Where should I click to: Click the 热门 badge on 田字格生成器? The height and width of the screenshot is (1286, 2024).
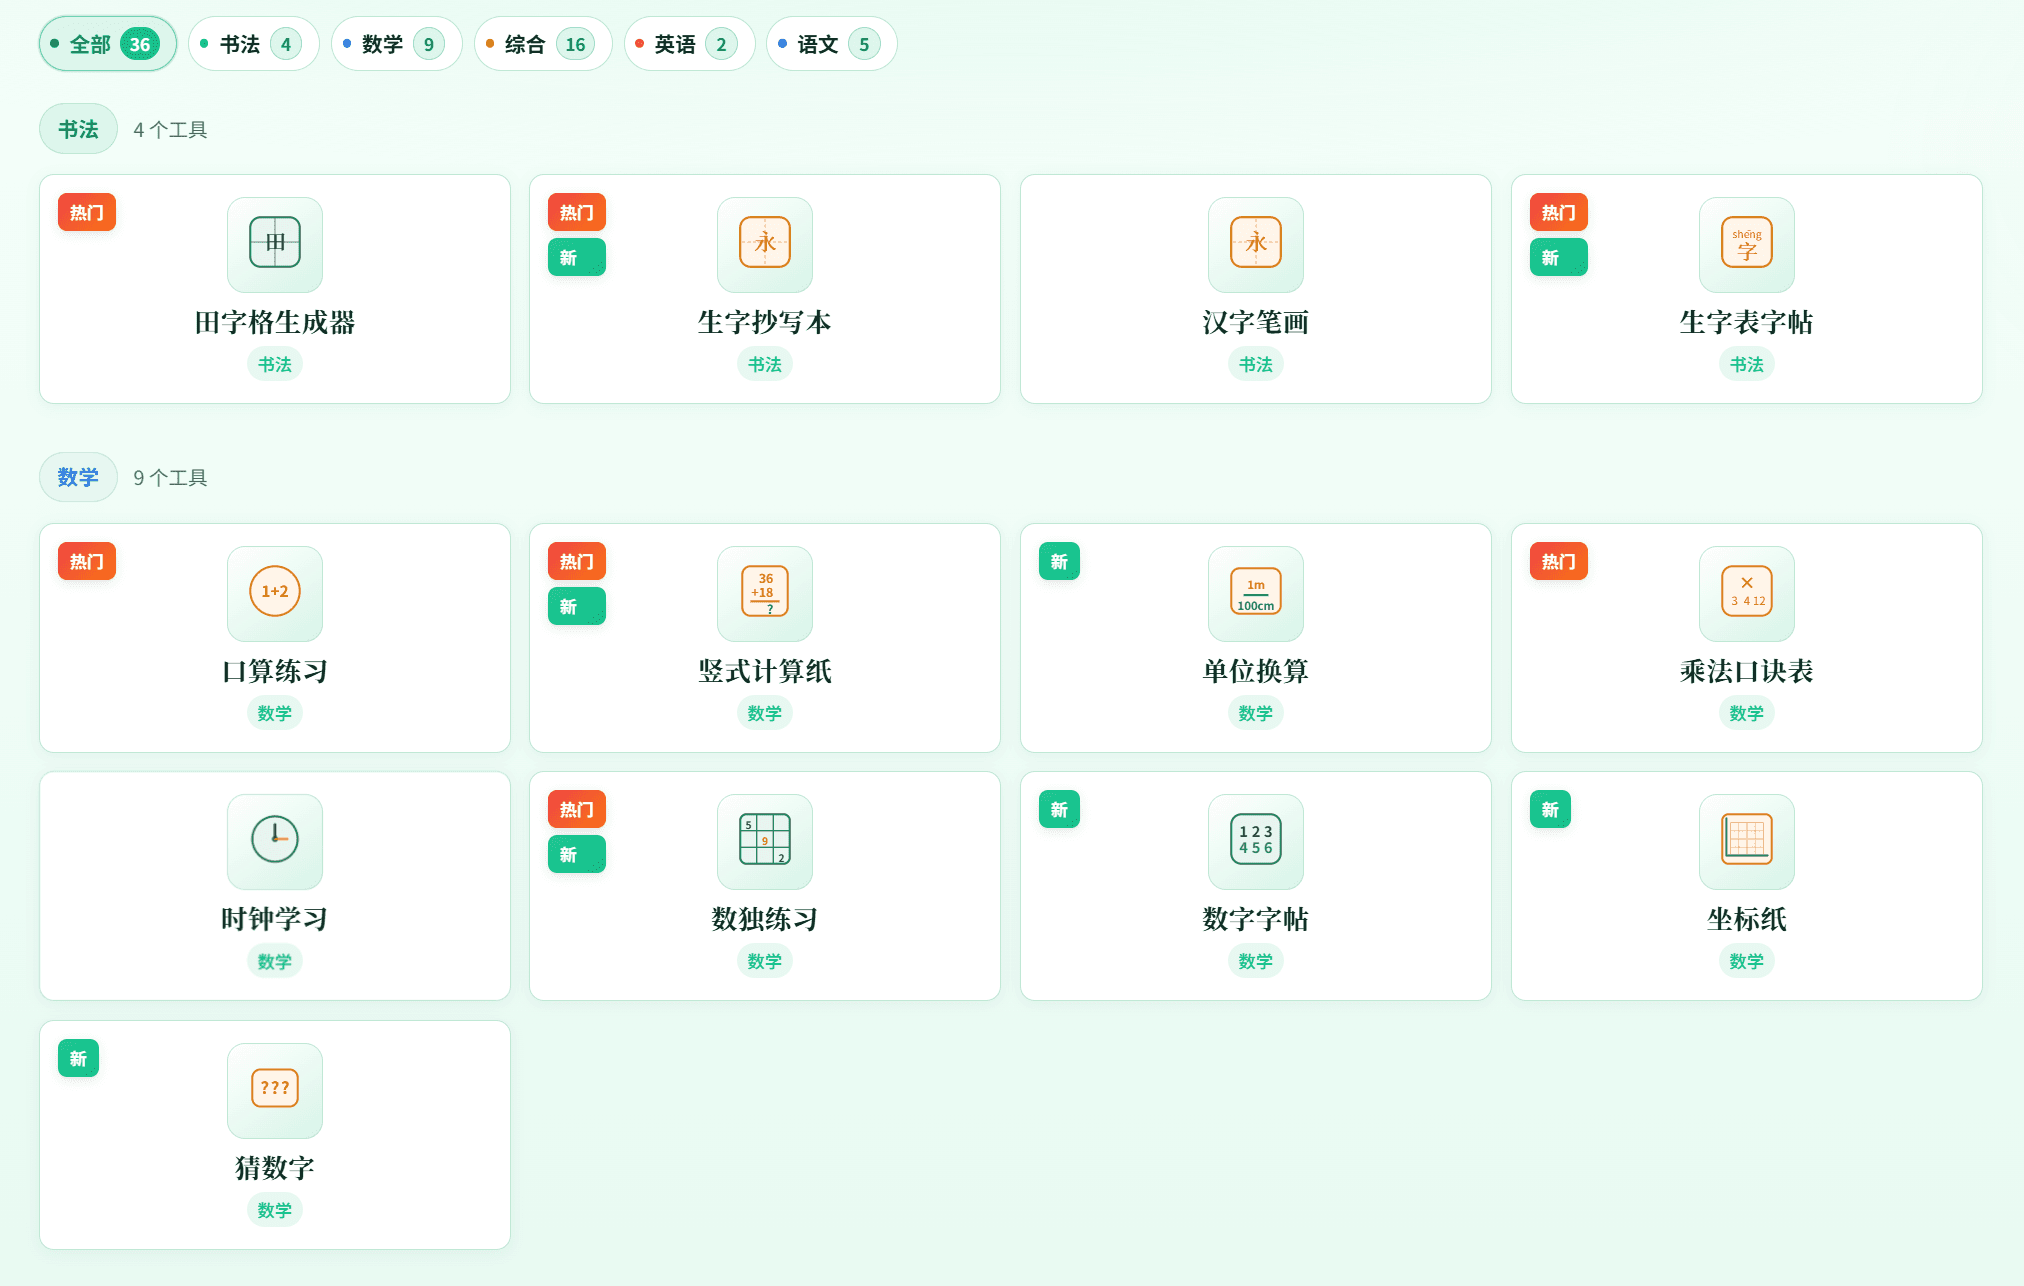point(87,212)
